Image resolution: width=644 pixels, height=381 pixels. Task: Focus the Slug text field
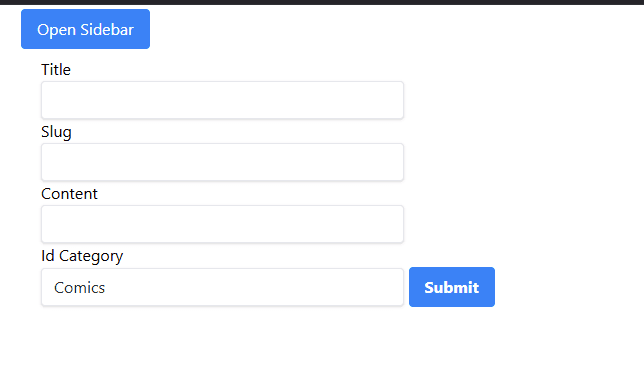pos(222,162)
